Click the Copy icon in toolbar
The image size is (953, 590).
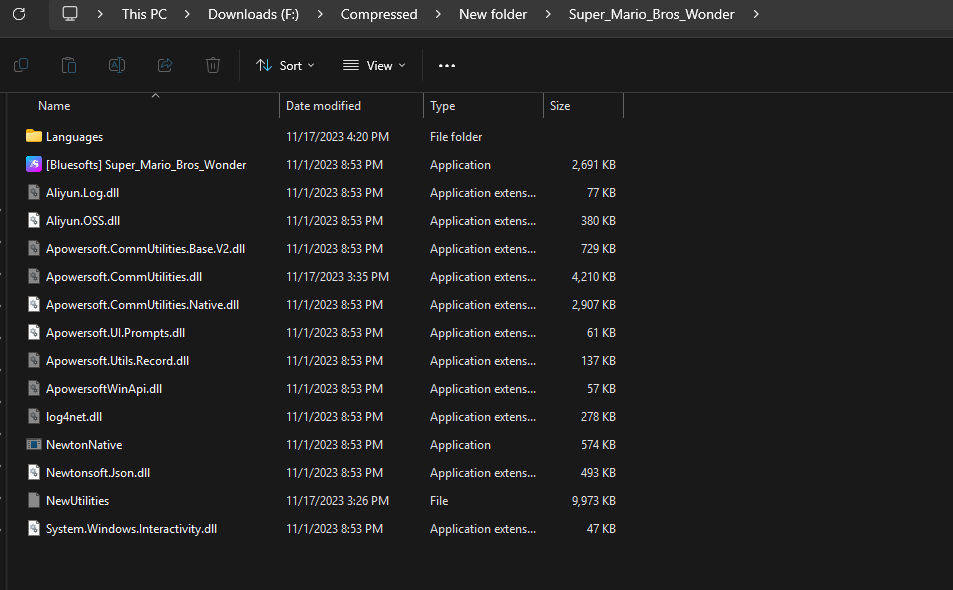click(21, 65)
